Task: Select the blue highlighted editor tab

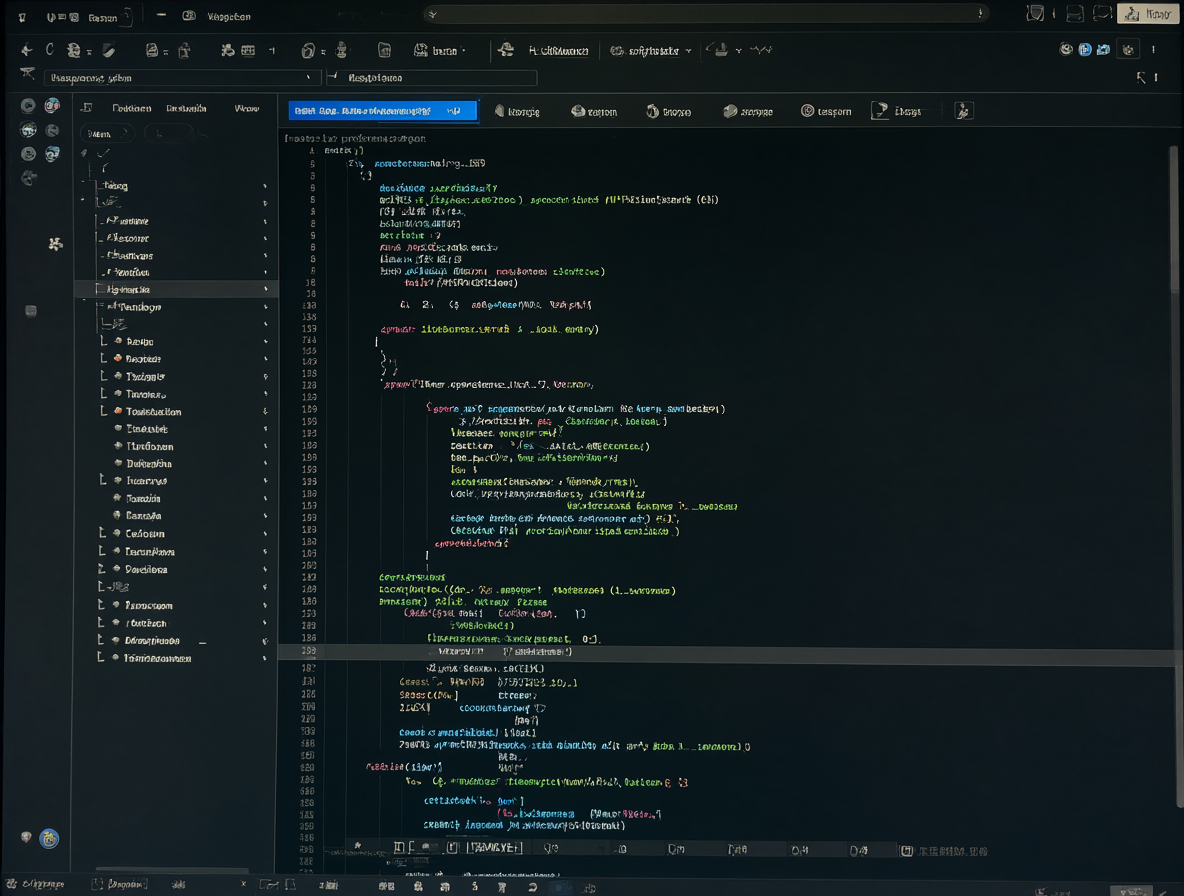Action: (382, 111)
